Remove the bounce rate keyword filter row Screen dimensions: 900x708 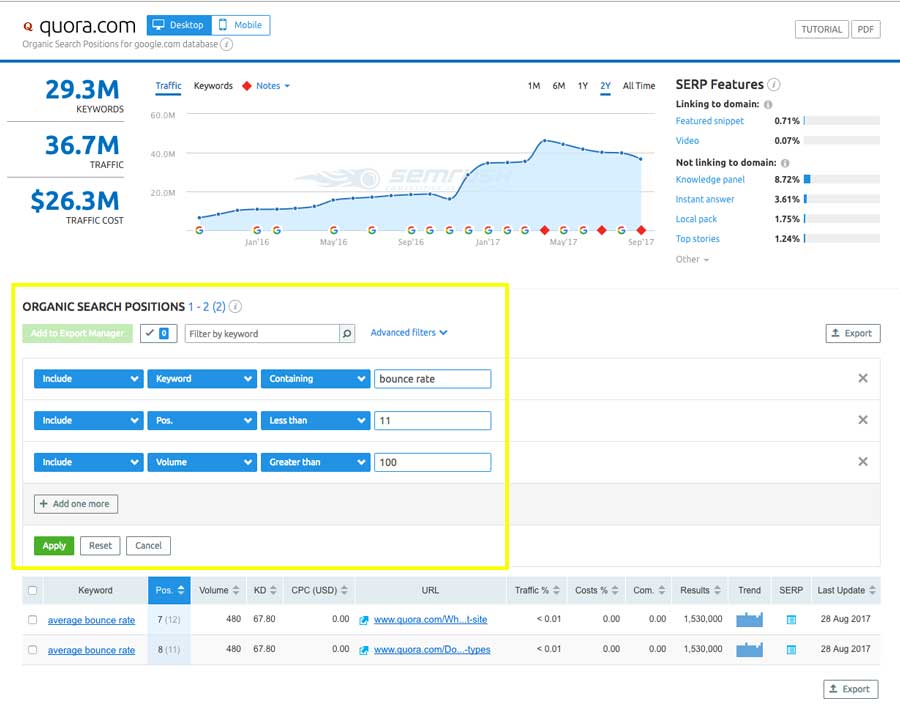click(862, 378)
